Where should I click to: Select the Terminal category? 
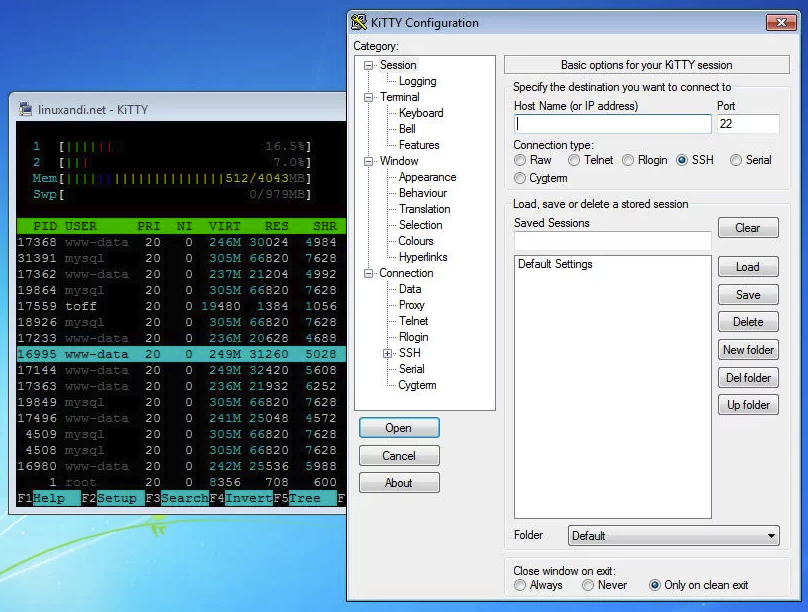point(399,97)
